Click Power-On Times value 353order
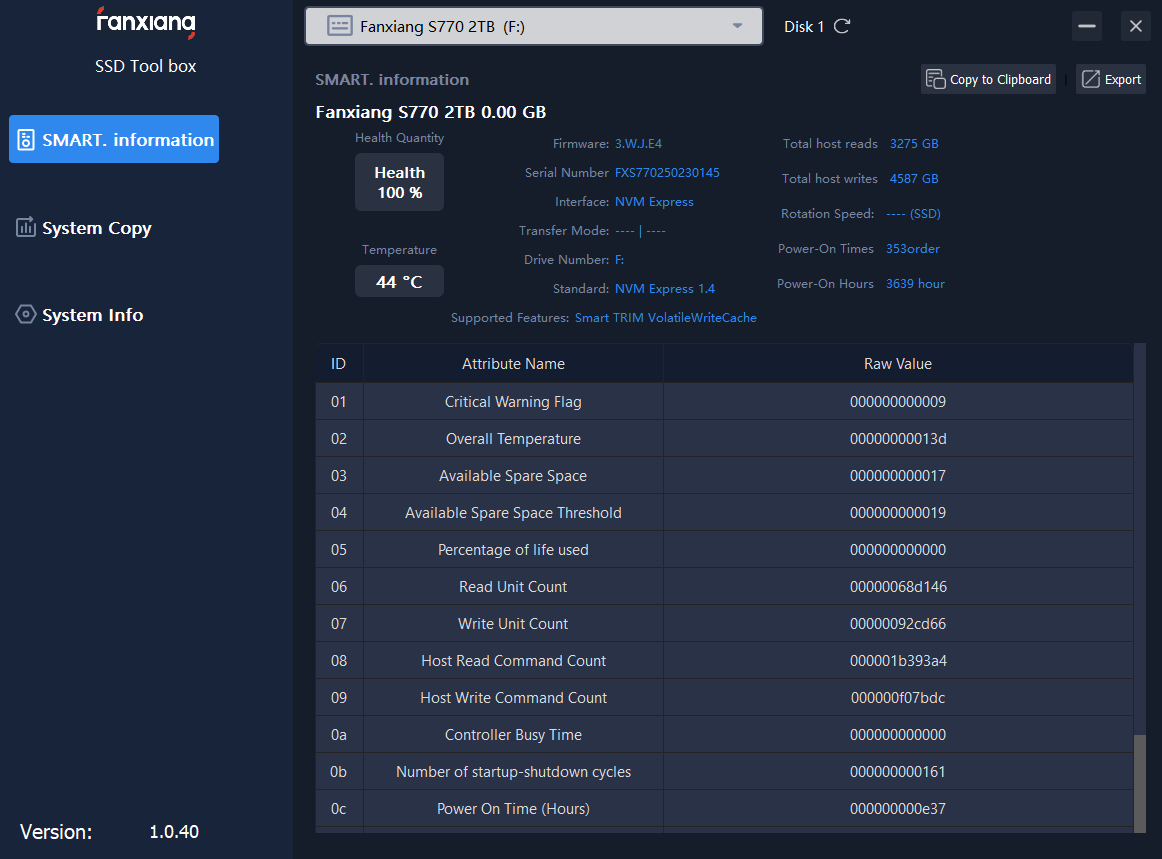The width and height of the screenshot is (1162, 859). (x=912, y=249)
